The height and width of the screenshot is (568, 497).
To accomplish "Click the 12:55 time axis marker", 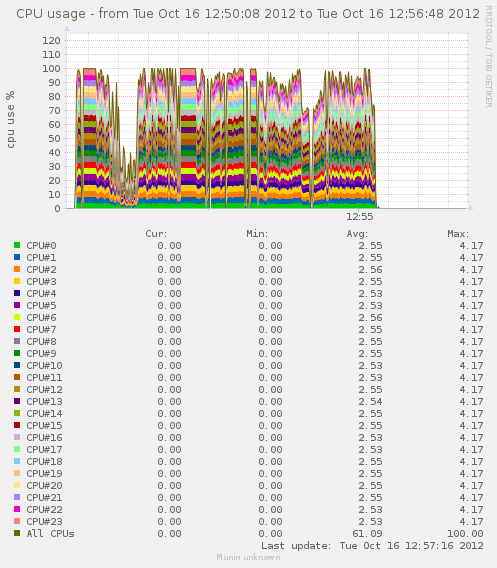I will click(359, 217).
